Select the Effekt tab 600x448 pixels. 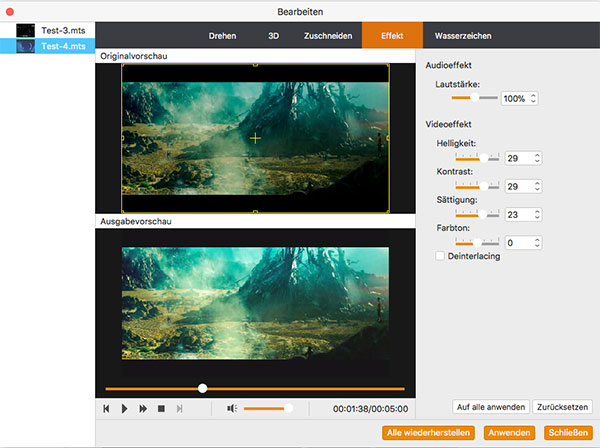click(x=392, y=36)
